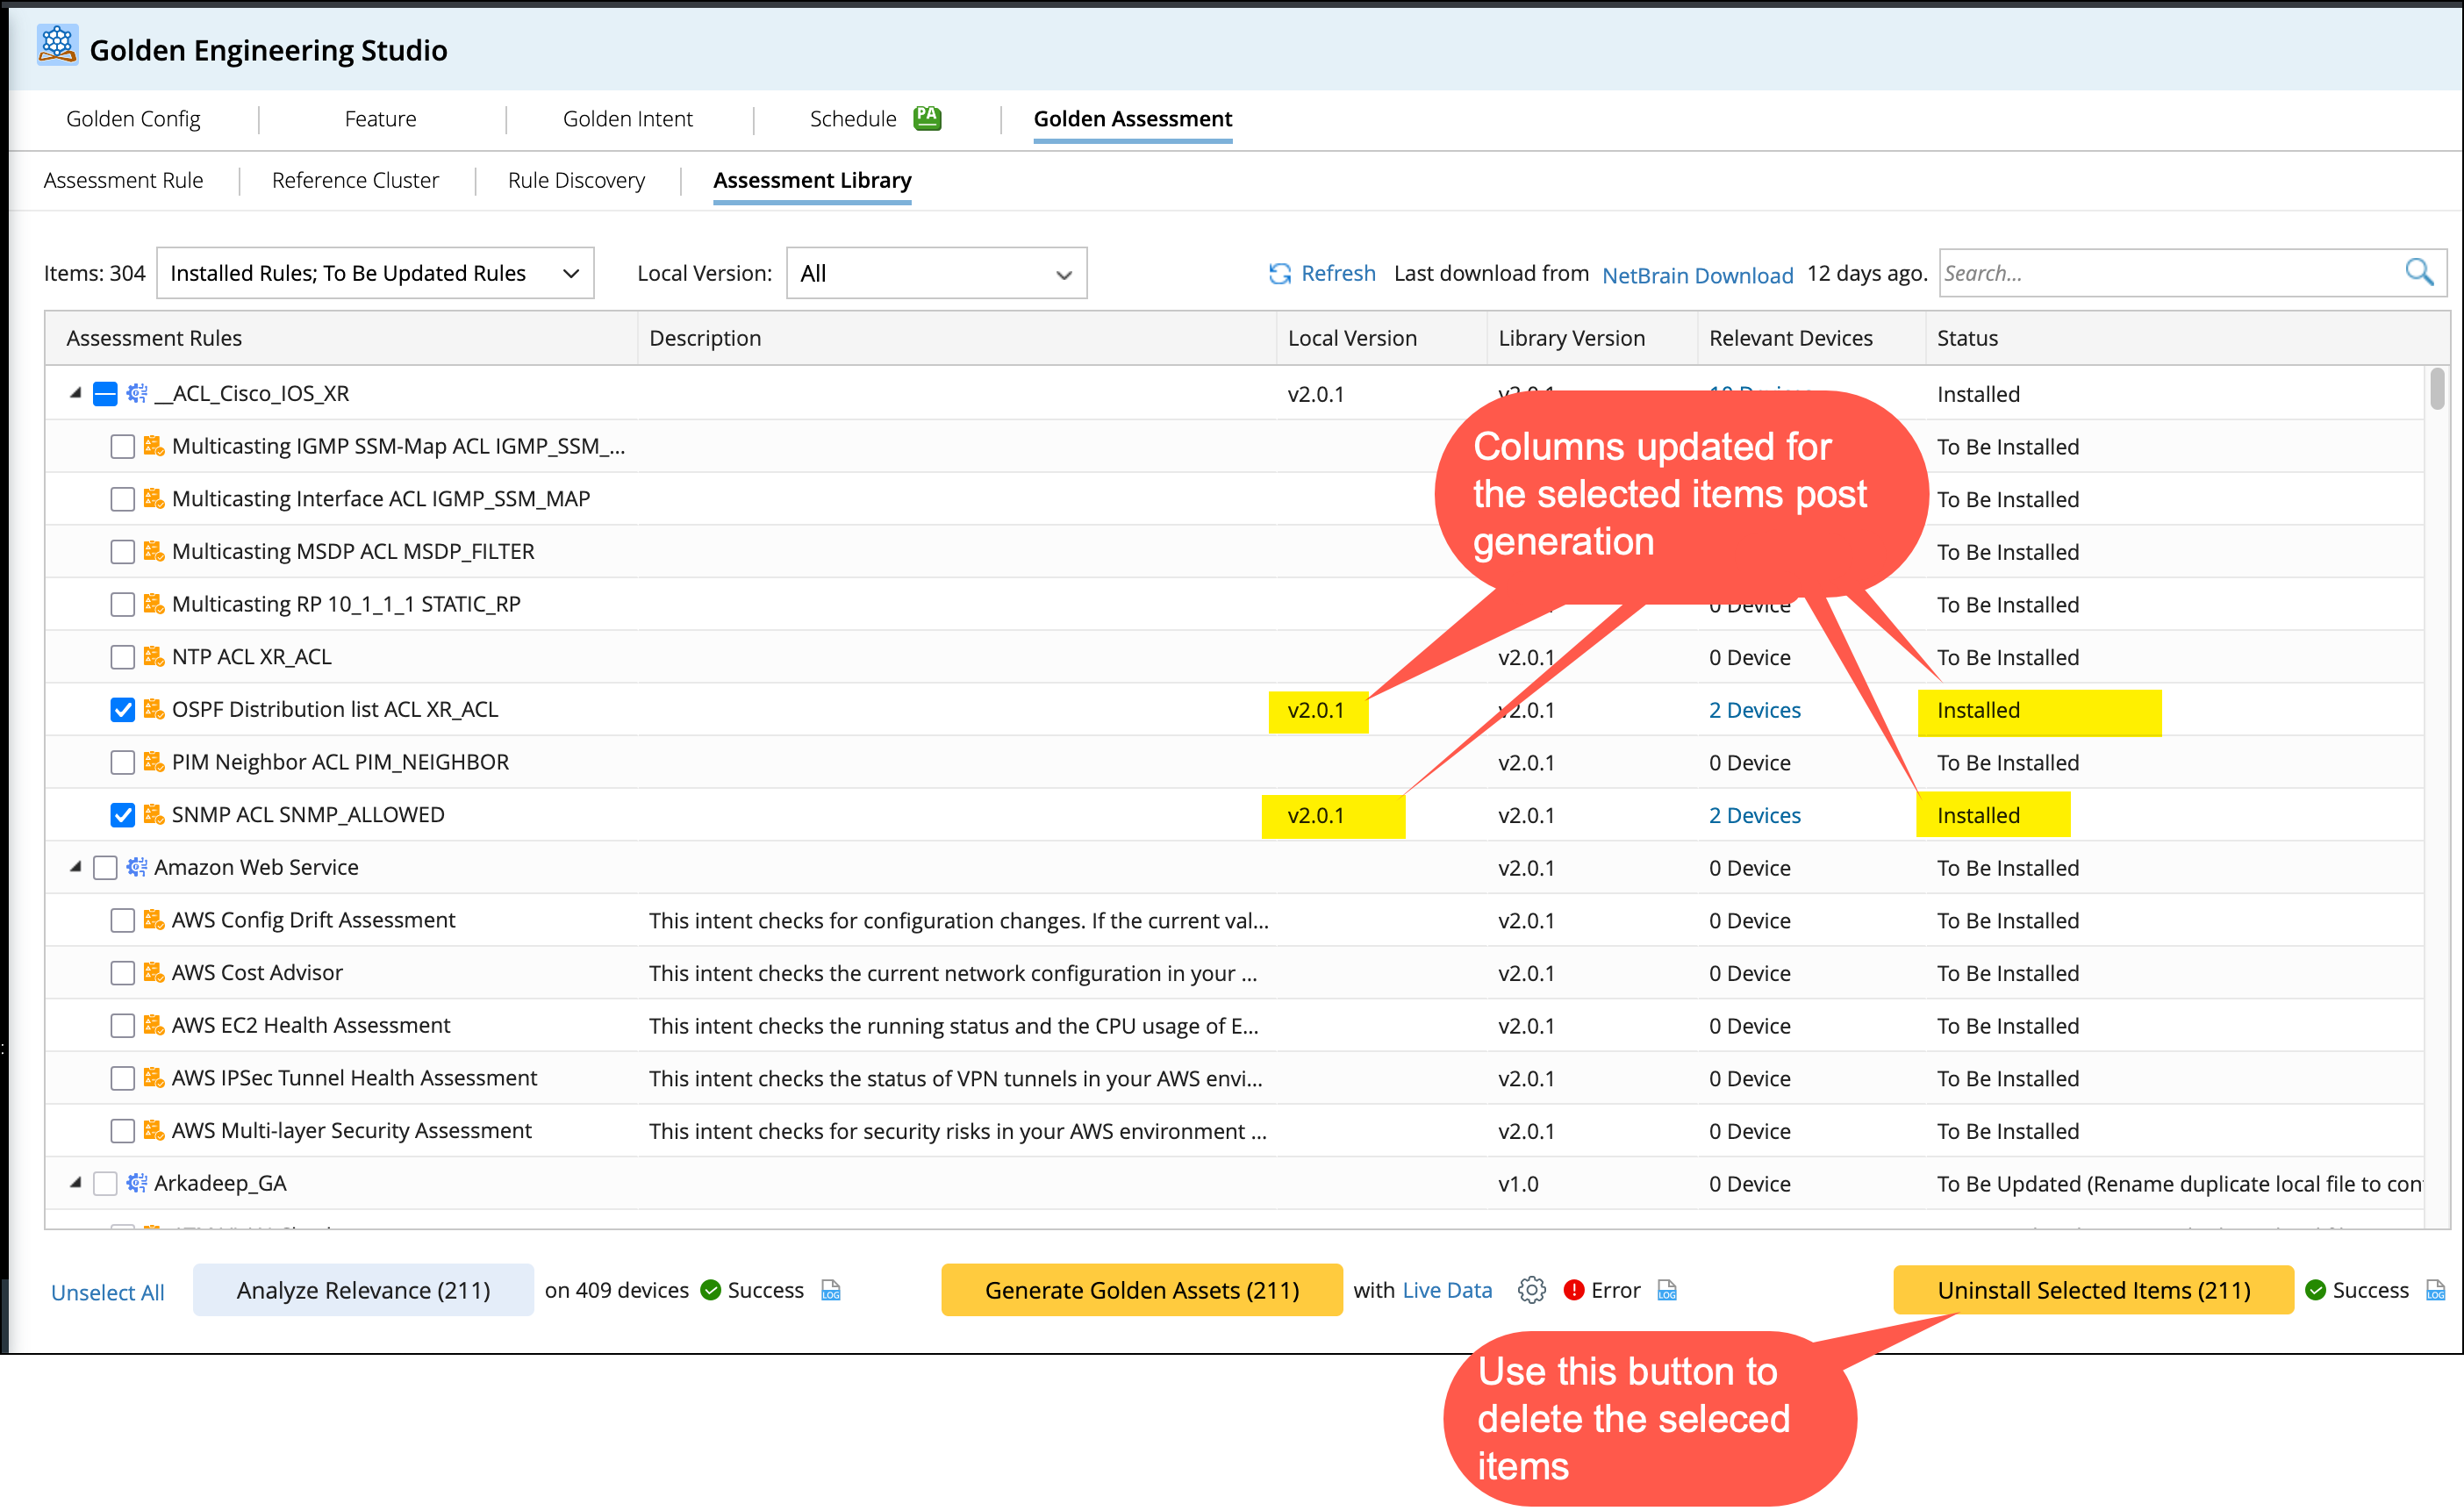Switch to the Golden Intent tab
The height and width of the screenshot is (1511, 2464).
pos(627,119)
